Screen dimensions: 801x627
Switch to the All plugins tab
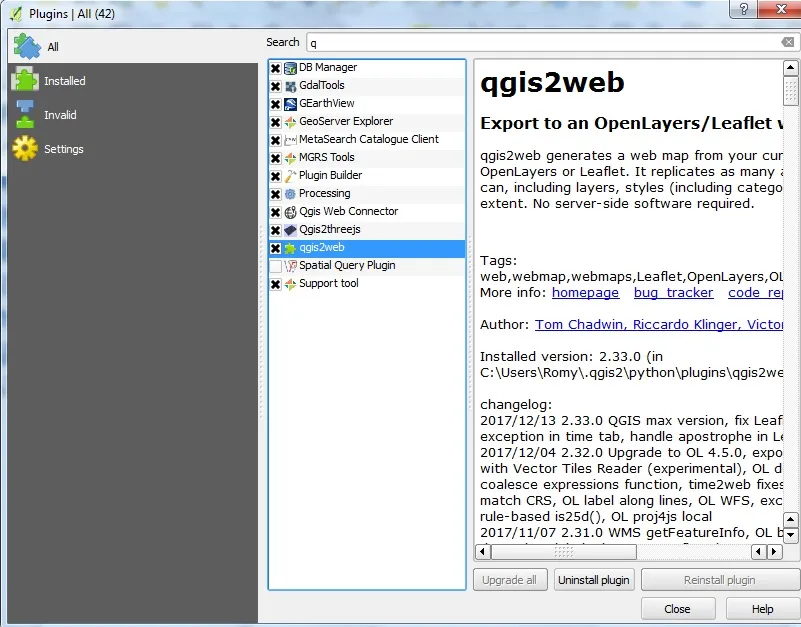[x=133, y=47]
